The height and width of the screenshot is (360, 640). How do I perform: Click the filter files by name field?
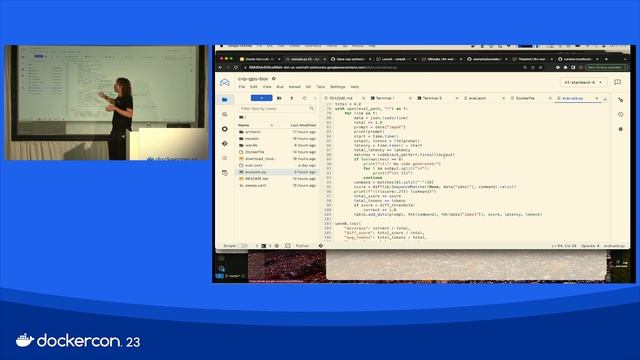click(276, 109)
